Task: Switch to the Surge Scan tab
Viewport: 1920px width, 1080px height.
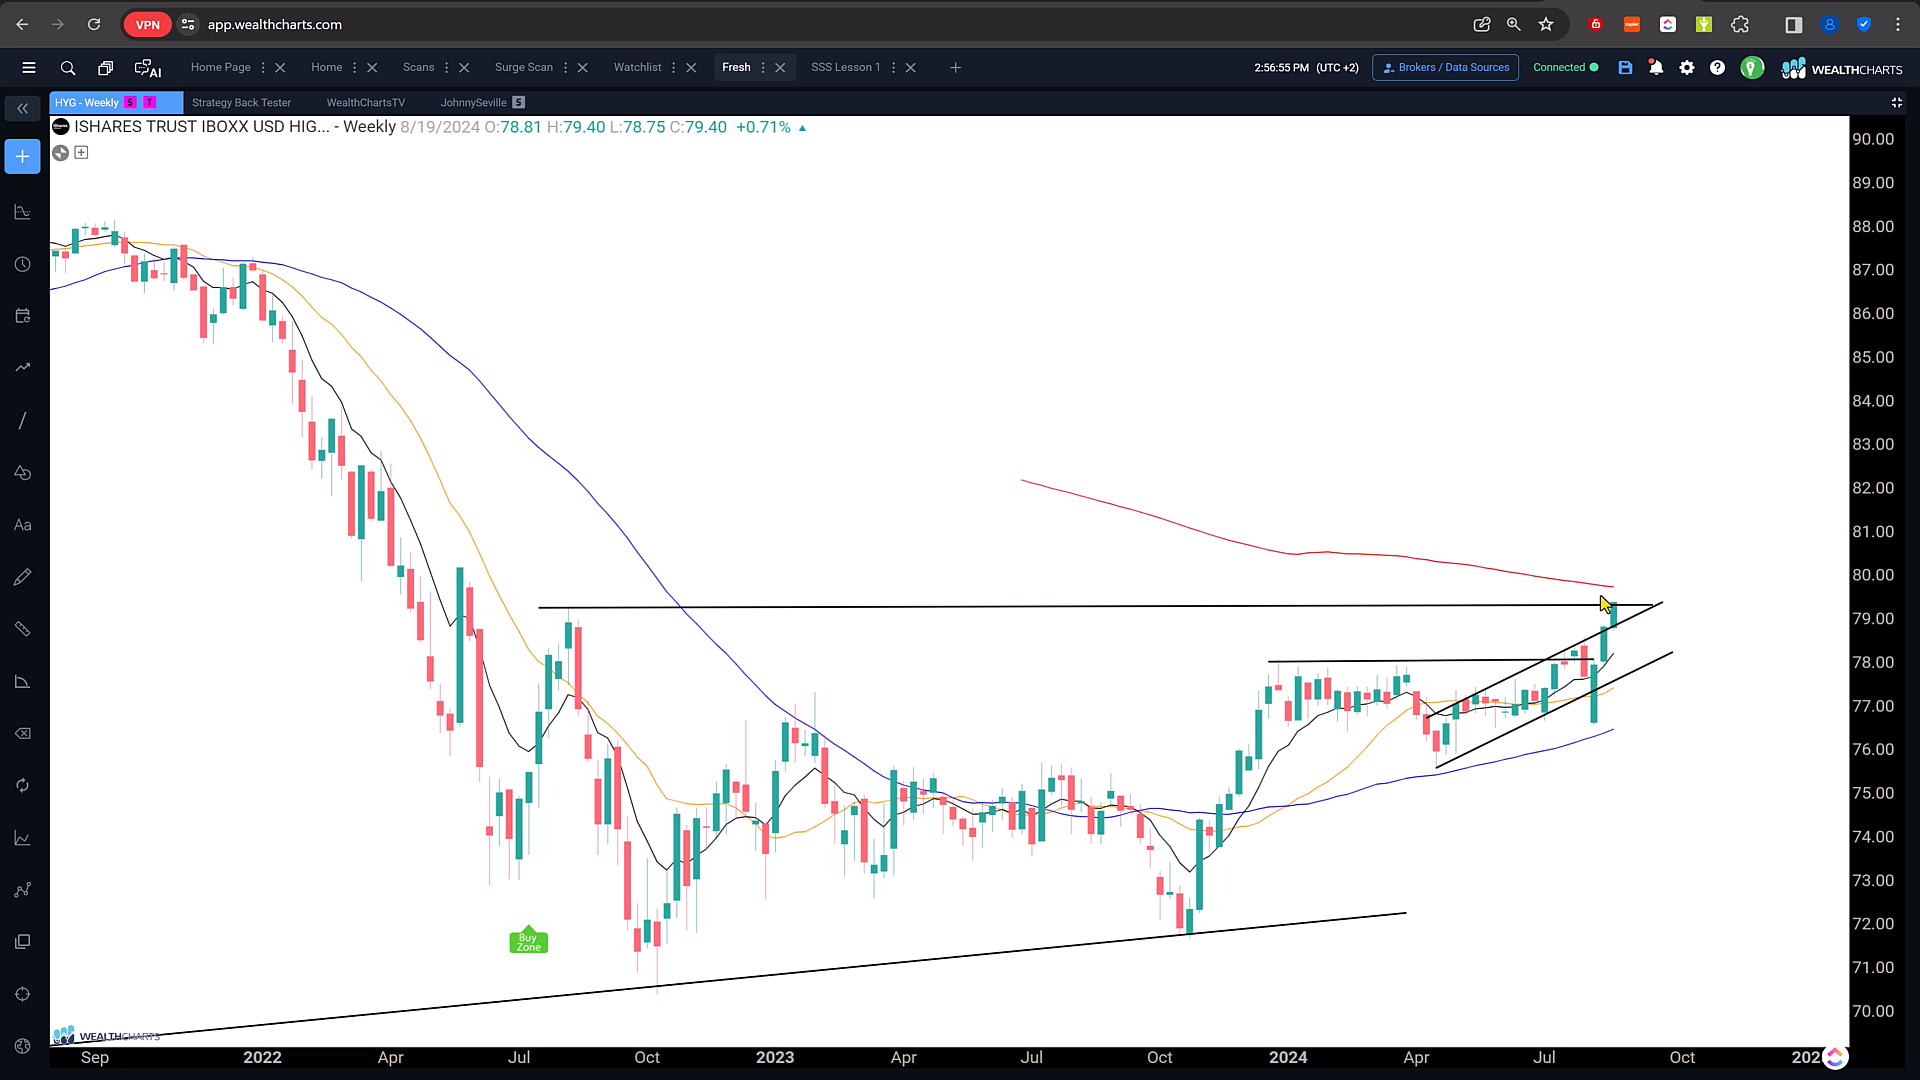Action: click(x=523, y=68)
